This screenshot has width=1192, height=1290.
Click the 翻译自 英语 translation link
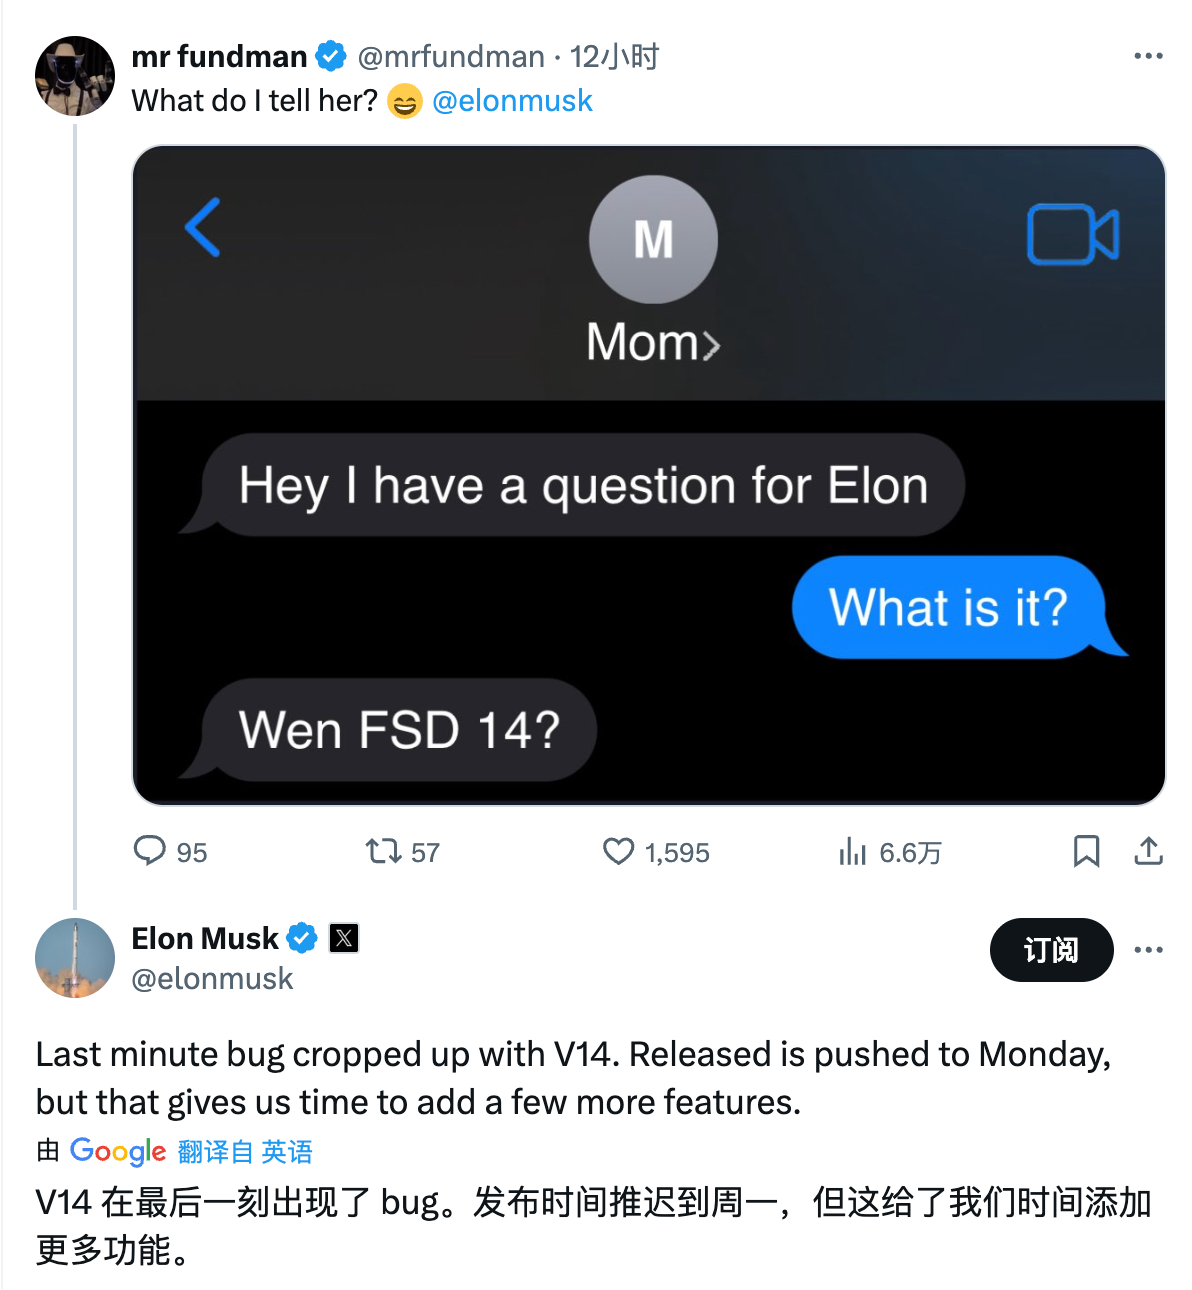pyautogui.click(x=245, y=1152)
